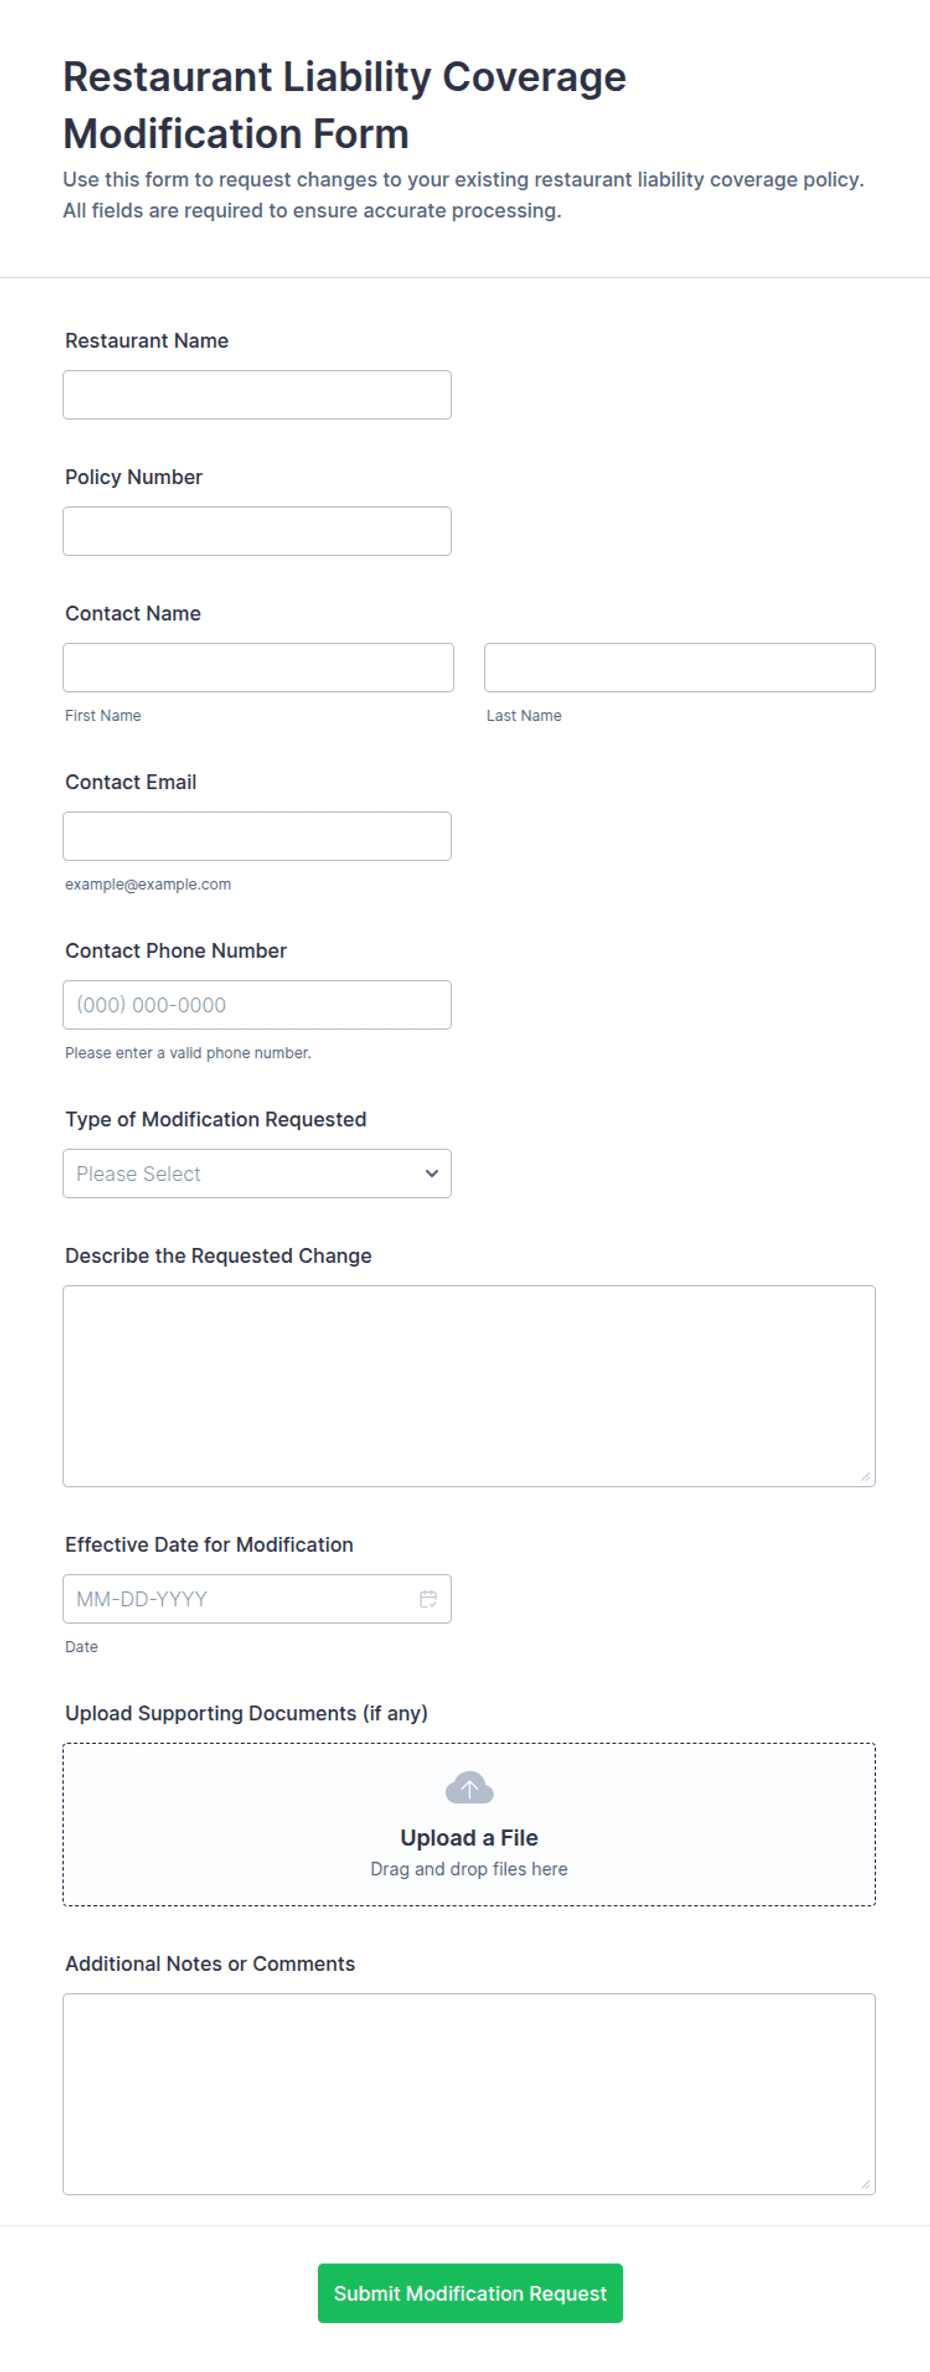Click the Upload a File heading text

(x=469, y=1837)
